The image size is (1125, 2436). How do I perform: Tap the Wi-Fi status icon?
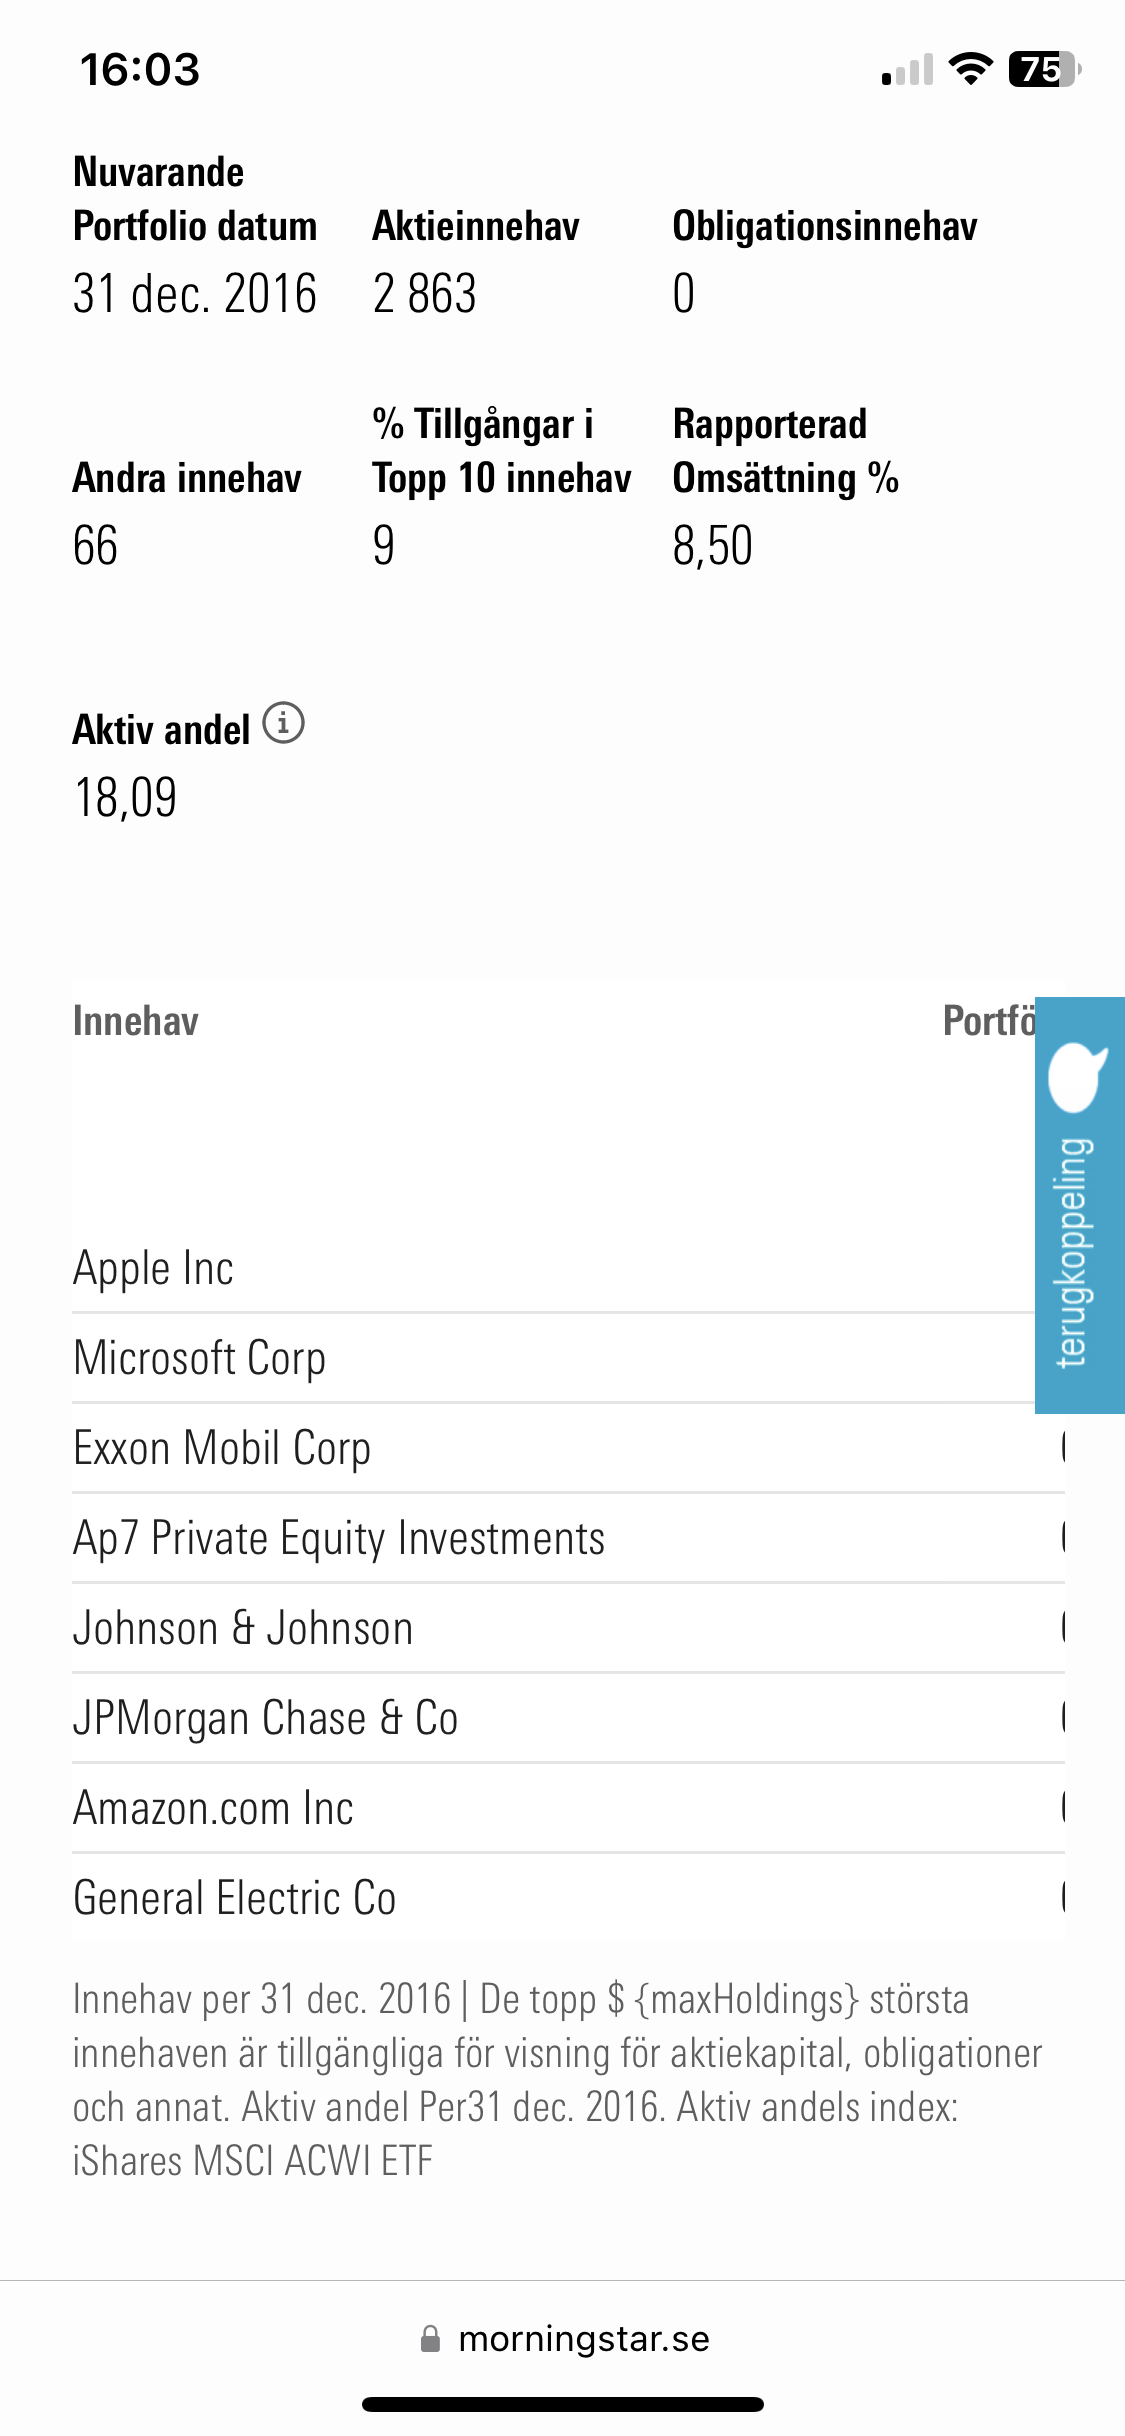[969, 70]
